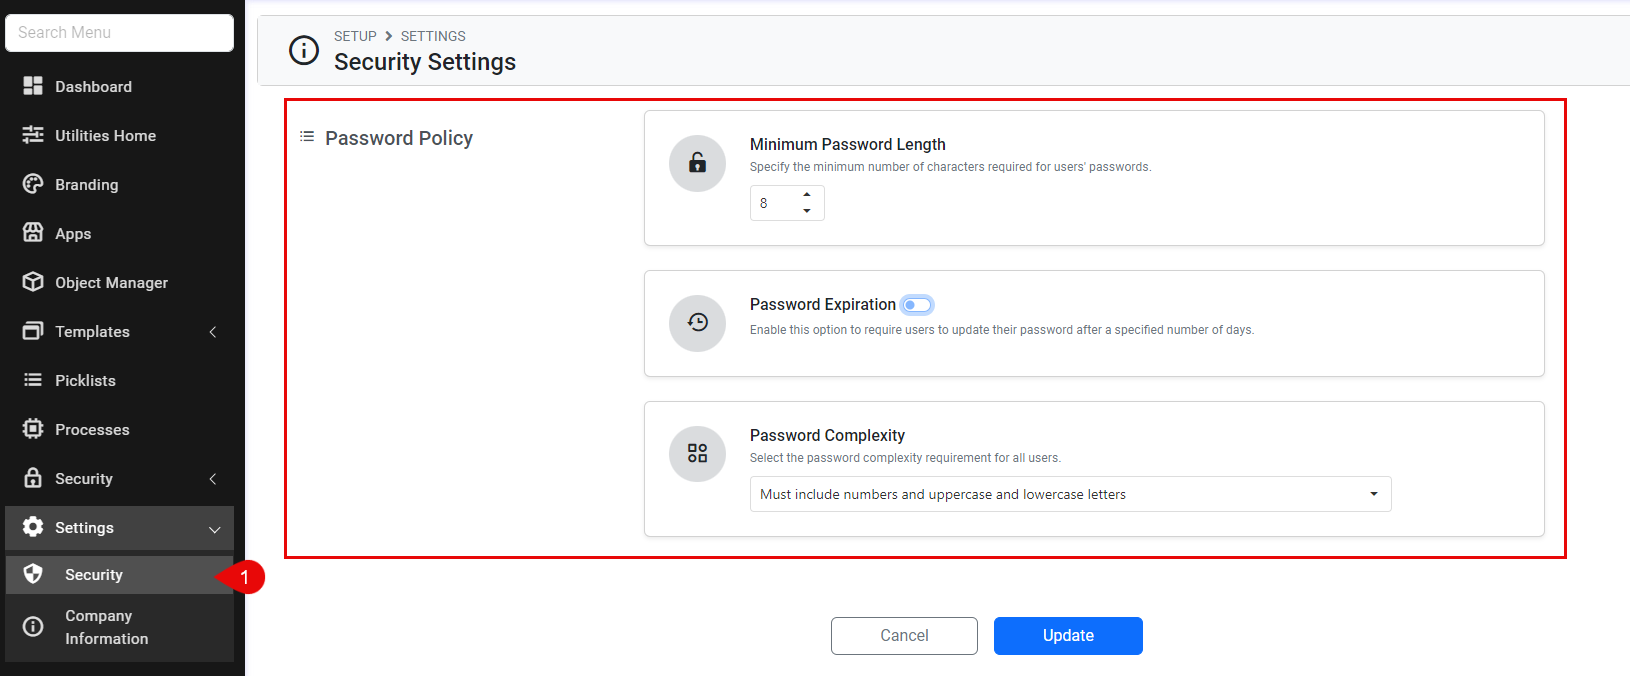The width and height of the screenshot is (1630, 676).
Task: Click the Object Manager cube icon
Action: click(33, 282)
